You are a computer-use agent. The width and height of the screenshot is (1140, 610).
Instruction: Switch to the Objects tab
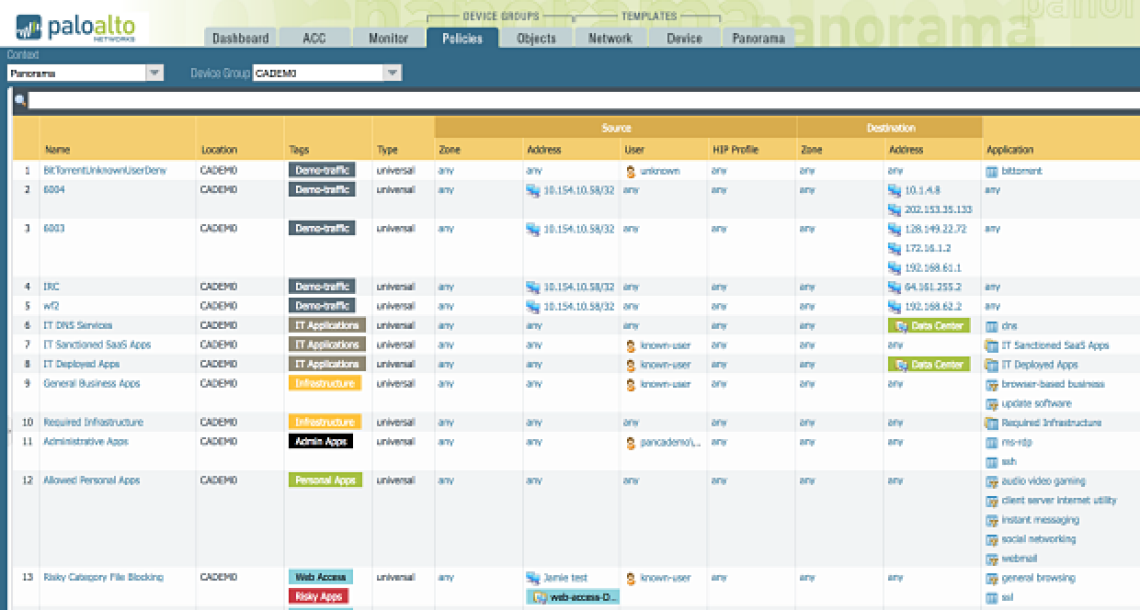tap(536, 38)
